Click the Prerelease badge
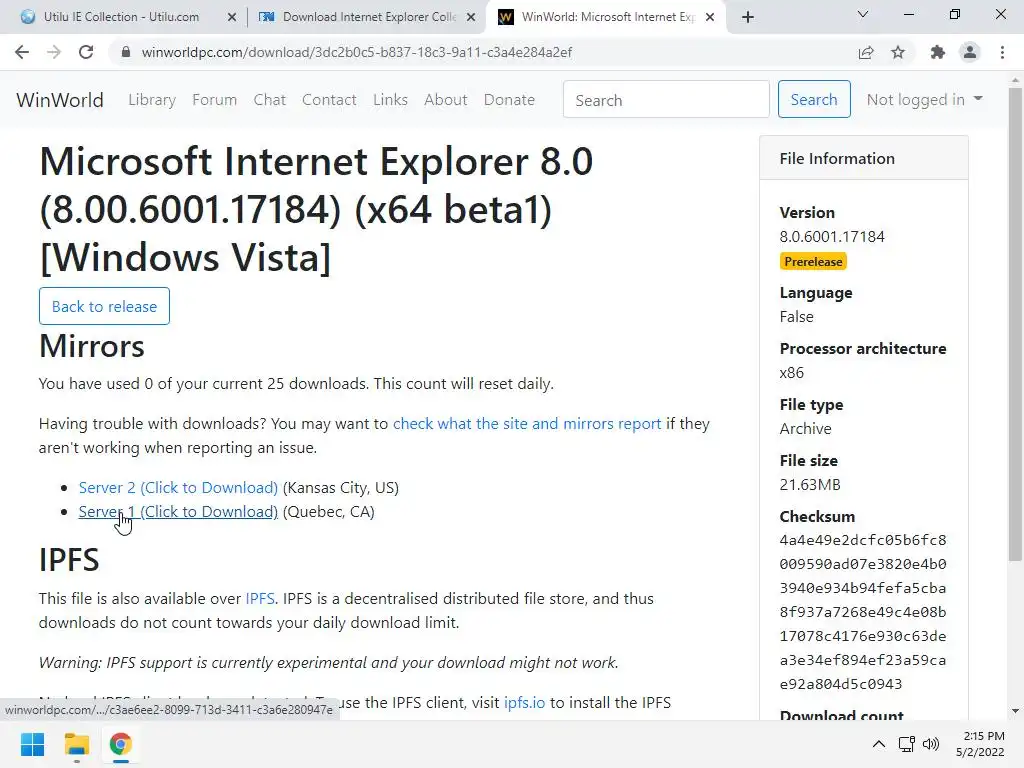Viewport: 1024px width, 768px height. 813,262
